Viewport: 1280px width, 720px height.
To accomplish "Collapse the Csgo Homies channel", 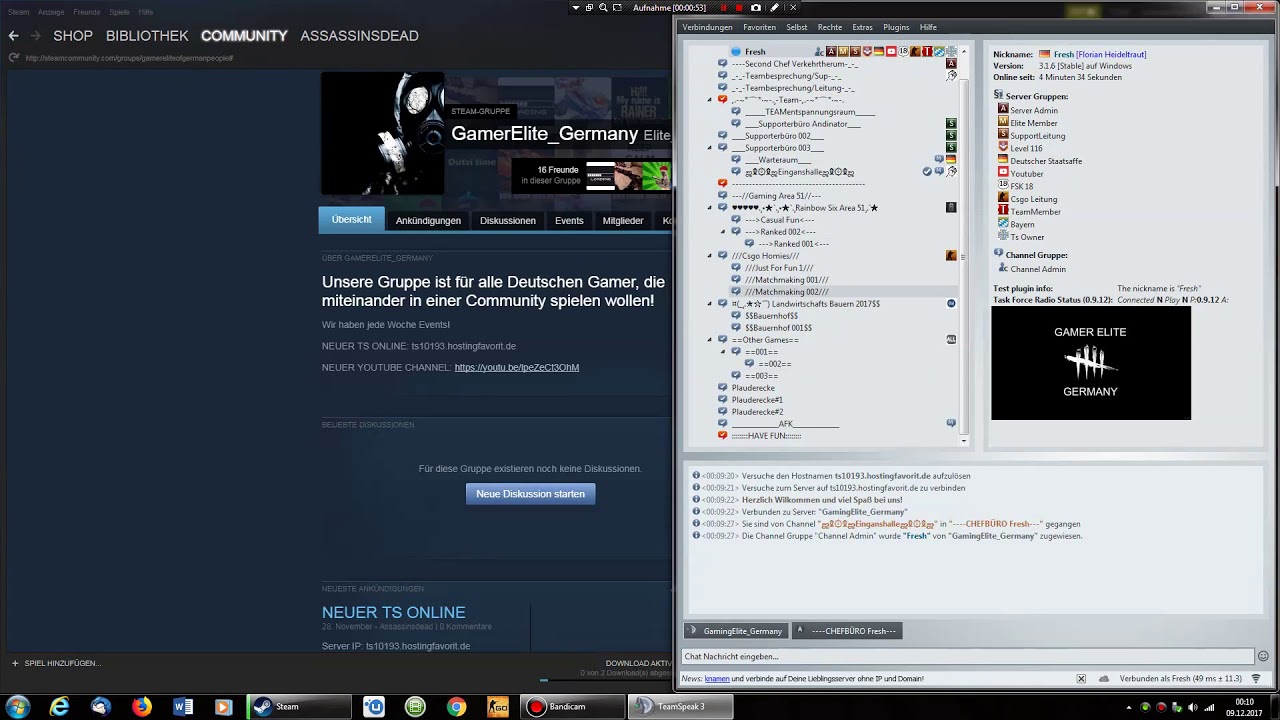I will [710, 256].
